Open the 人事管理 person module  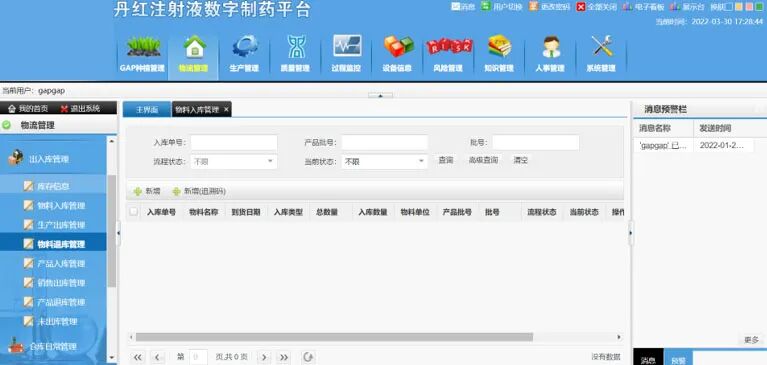tap(550, 54)
